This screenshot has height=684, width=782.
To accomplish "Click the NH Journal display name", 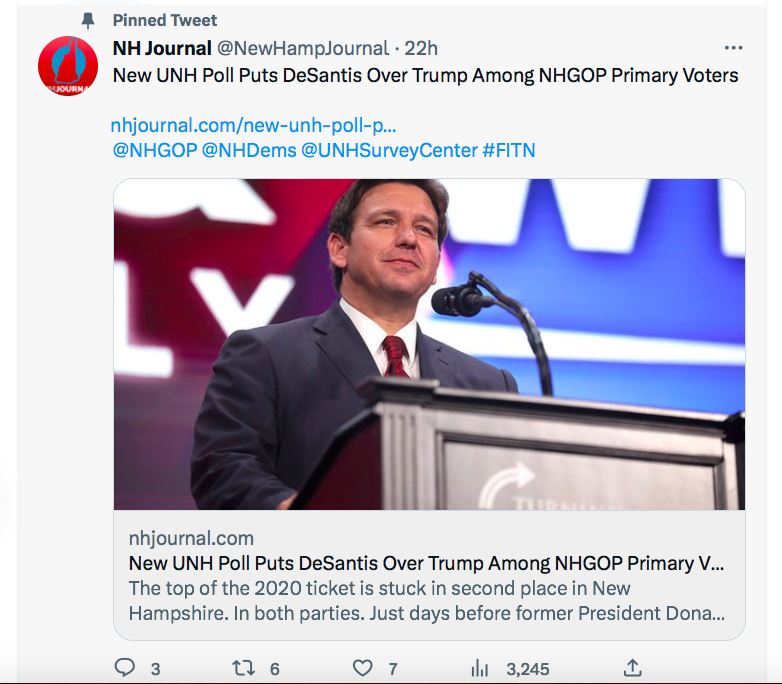I will tap(162, 48).
